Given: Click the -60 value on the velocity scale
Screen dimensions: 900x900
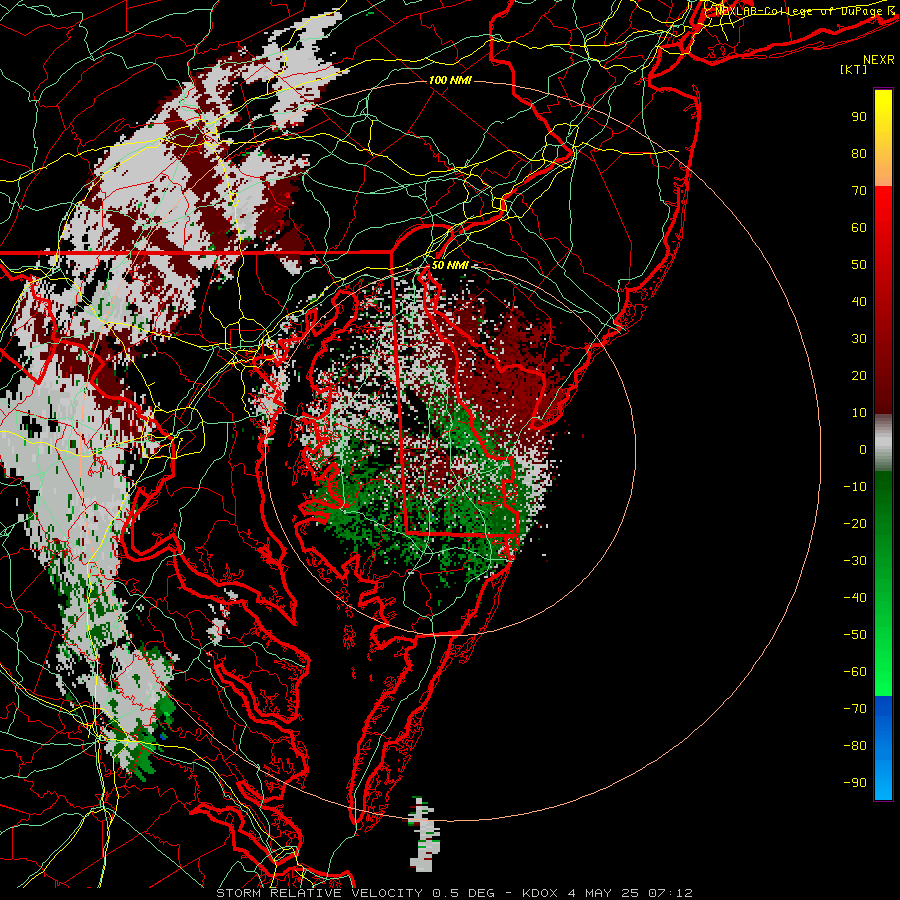Looking at the screenshot, I should coord(855,672).
